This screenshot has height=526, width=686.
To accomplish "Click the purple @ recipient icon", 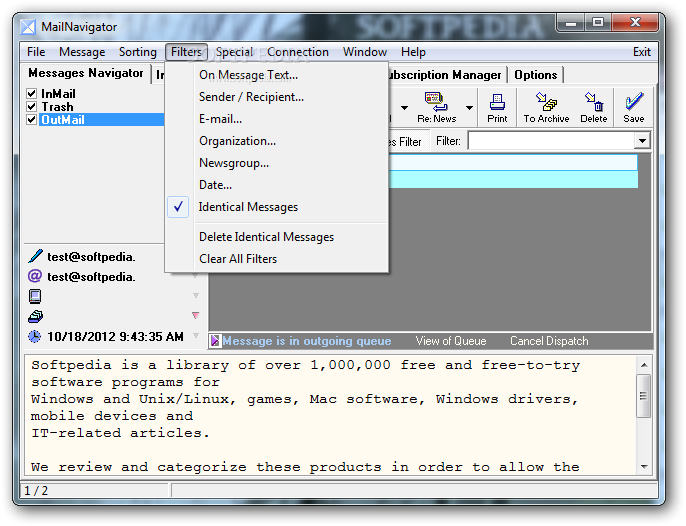I will 35,276.
